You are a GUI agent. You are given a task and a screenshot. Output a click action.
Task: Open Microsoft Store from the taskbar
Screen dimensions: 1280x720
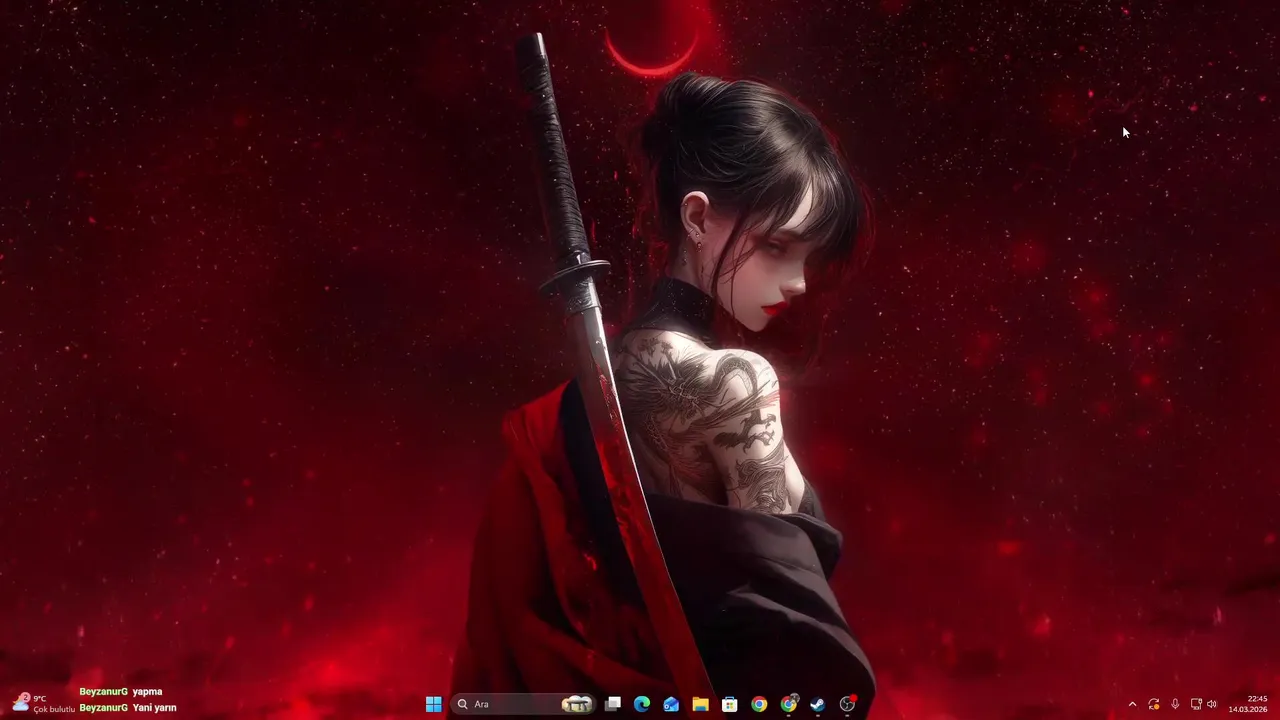[x=730, y=704]
